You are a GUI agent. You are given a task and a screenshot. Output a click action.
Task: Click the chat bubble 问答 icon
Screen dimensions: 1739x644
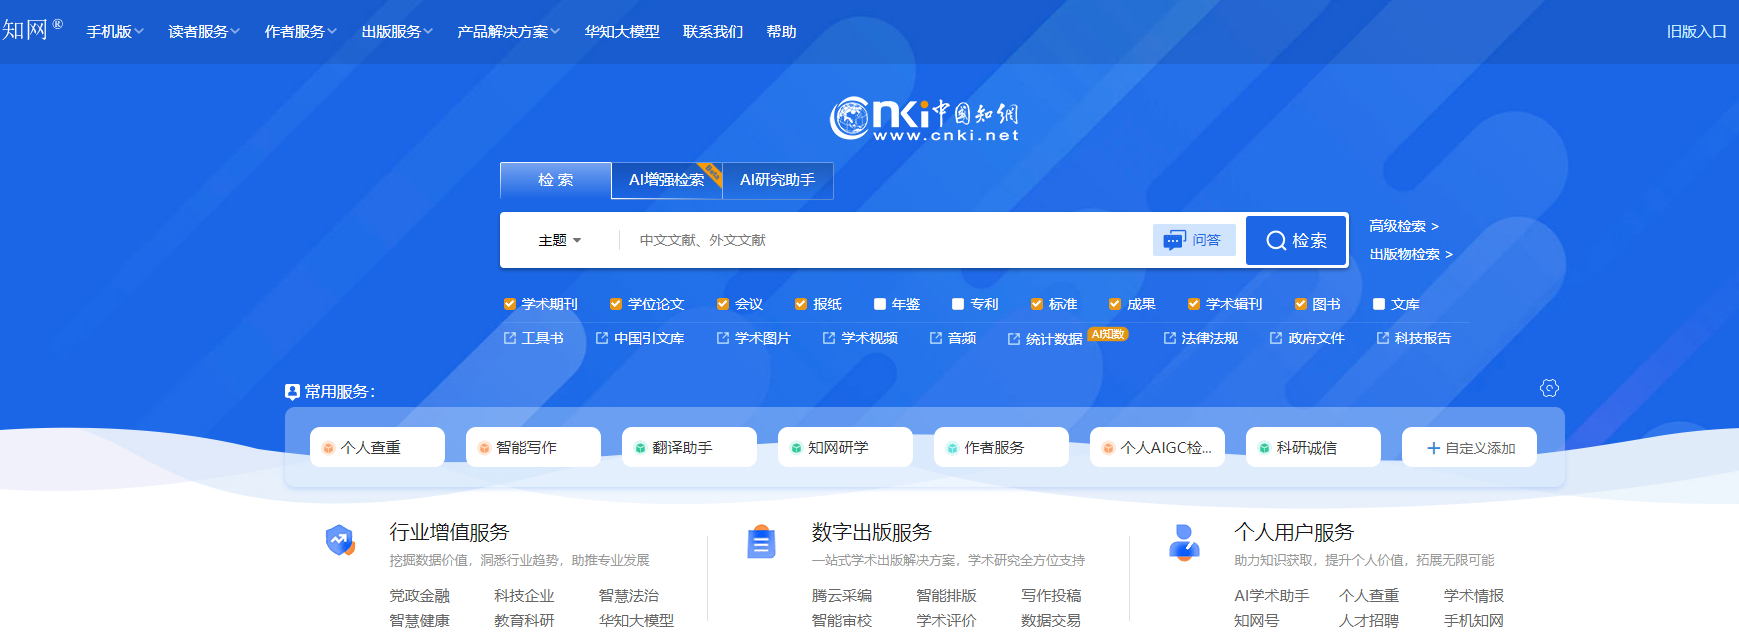[x=1173, y=241]
